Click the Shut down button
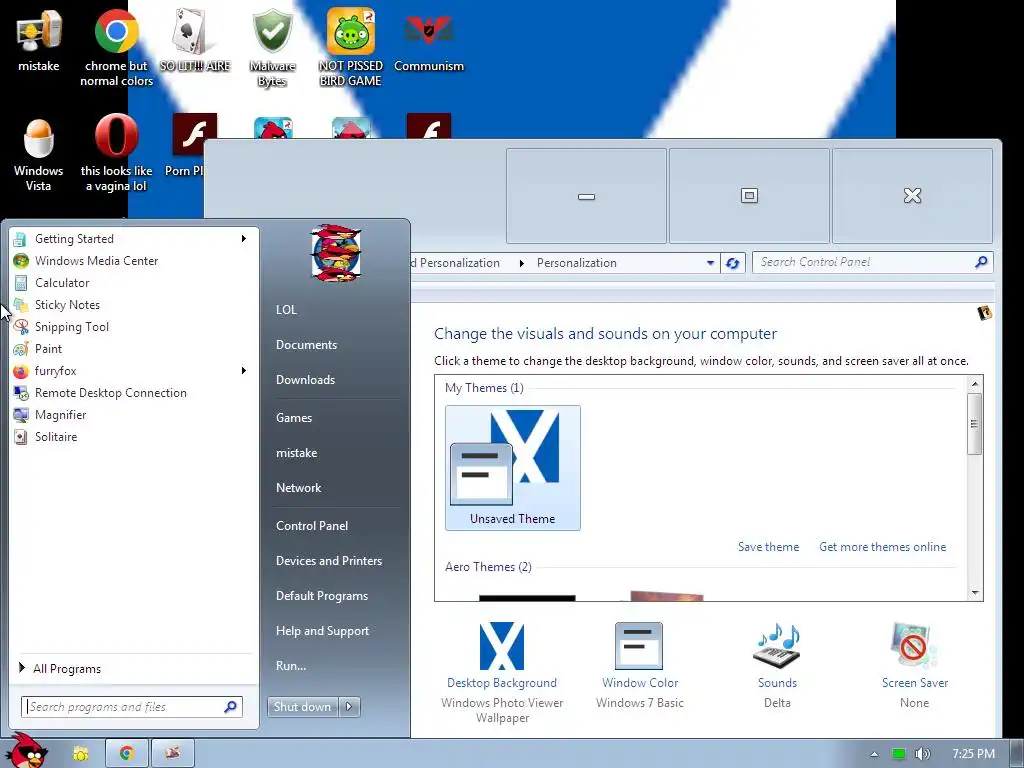Screen dimensions: 1024x768 (302, 707)
